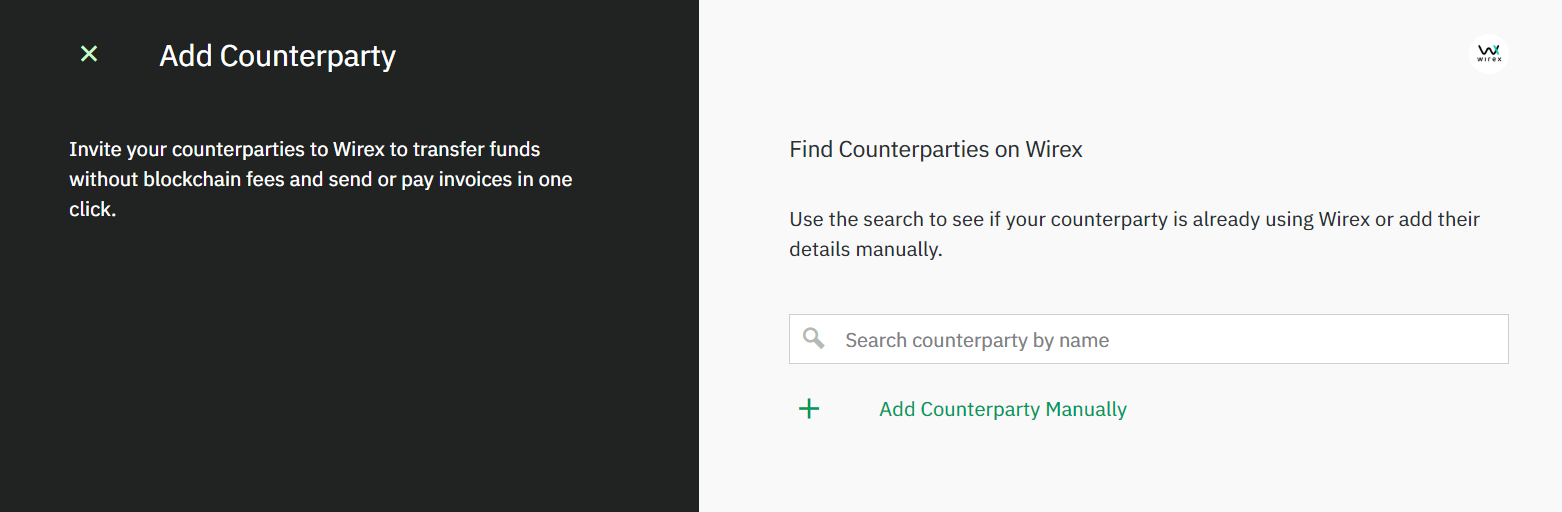This screenshot has width=1562, height=512.
Task: Click the 'Use the search' instruction paragraph
Action: point(1135,234)
